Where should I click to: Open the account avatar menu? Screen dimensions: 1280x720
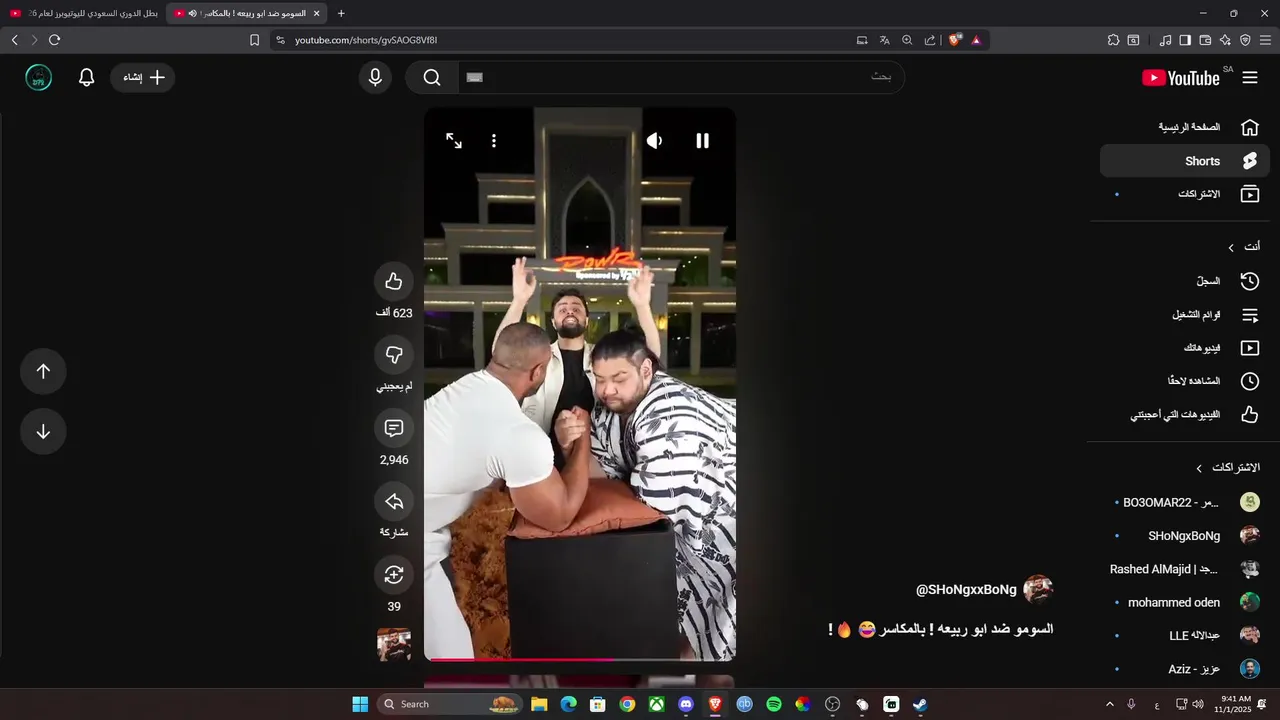(x=38, y=78)
